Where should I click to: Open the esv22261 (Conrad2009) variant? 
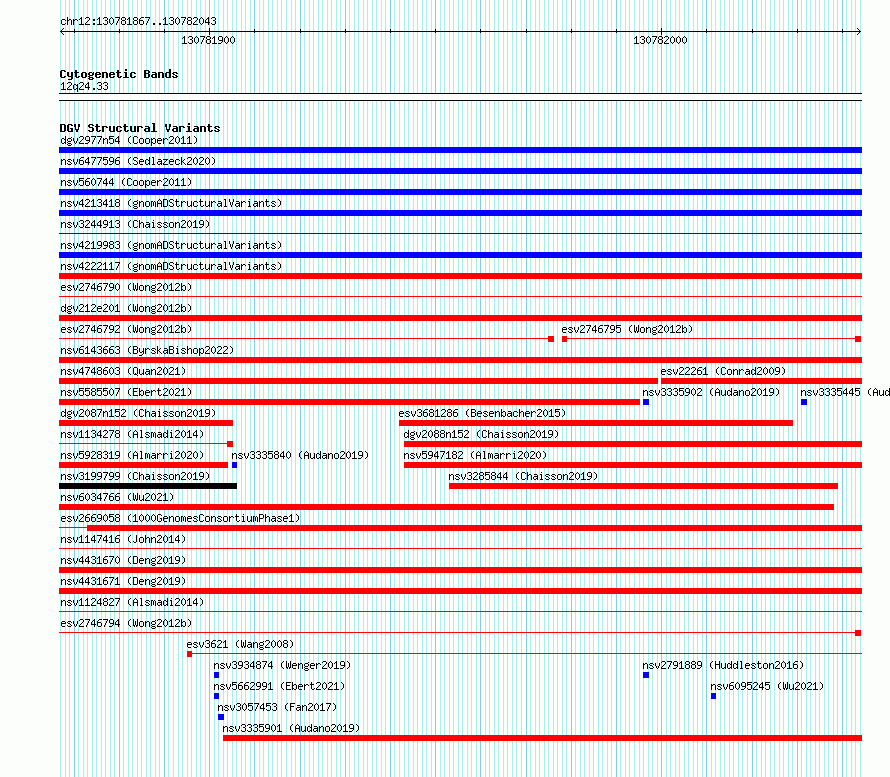pyautogui.click(x=723, y=371)
